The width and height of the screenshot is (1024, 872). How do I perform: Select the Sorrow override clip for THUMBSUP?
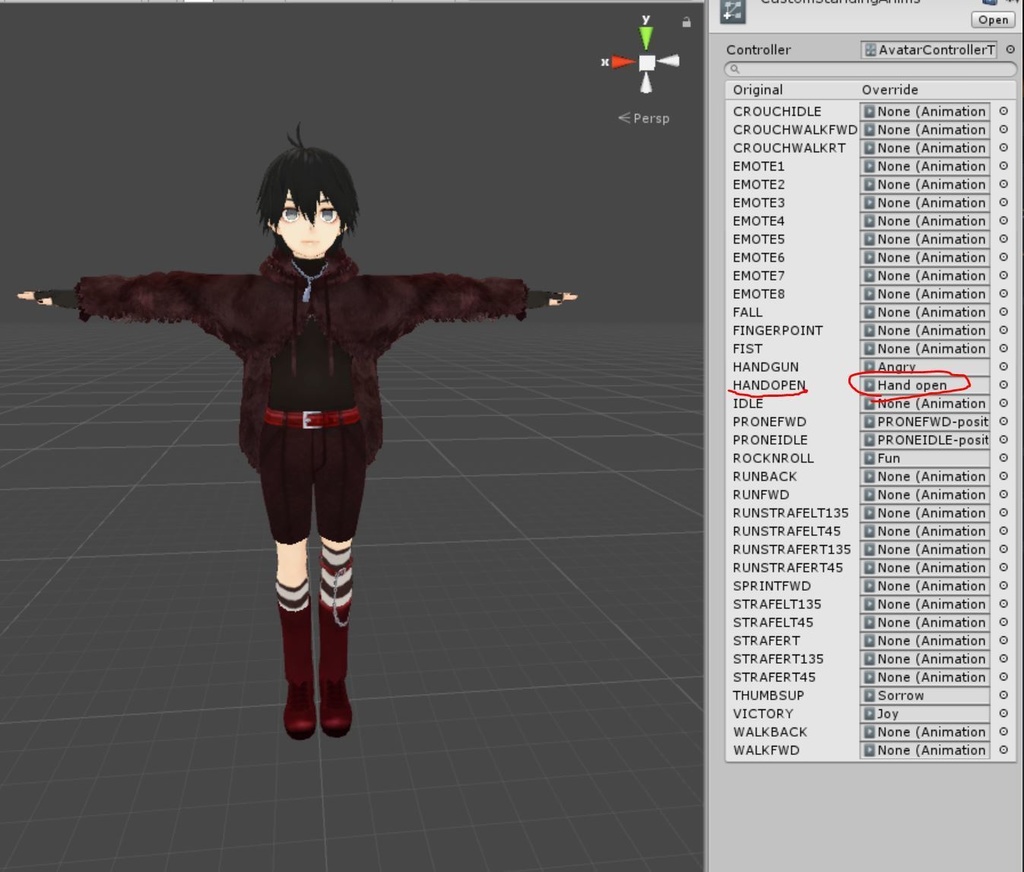pos(925,696)
